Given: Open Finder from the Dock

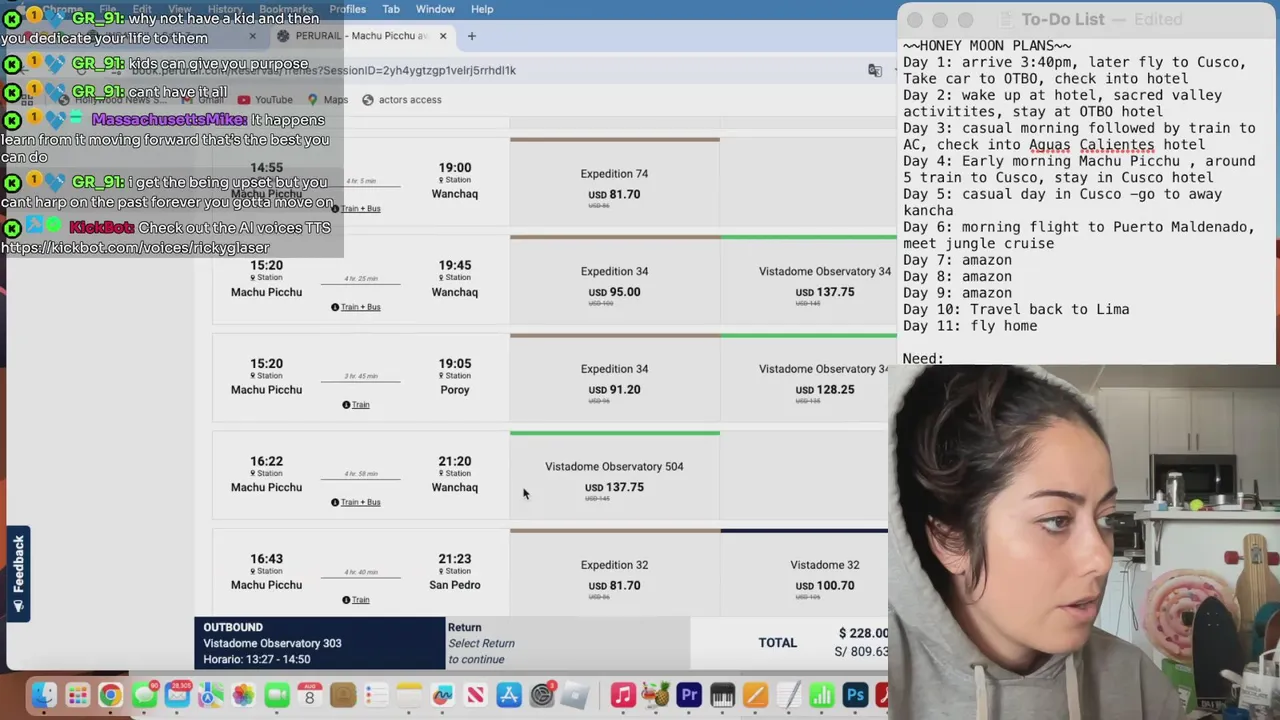Looking at the screenshot, I should pos(44,695).
